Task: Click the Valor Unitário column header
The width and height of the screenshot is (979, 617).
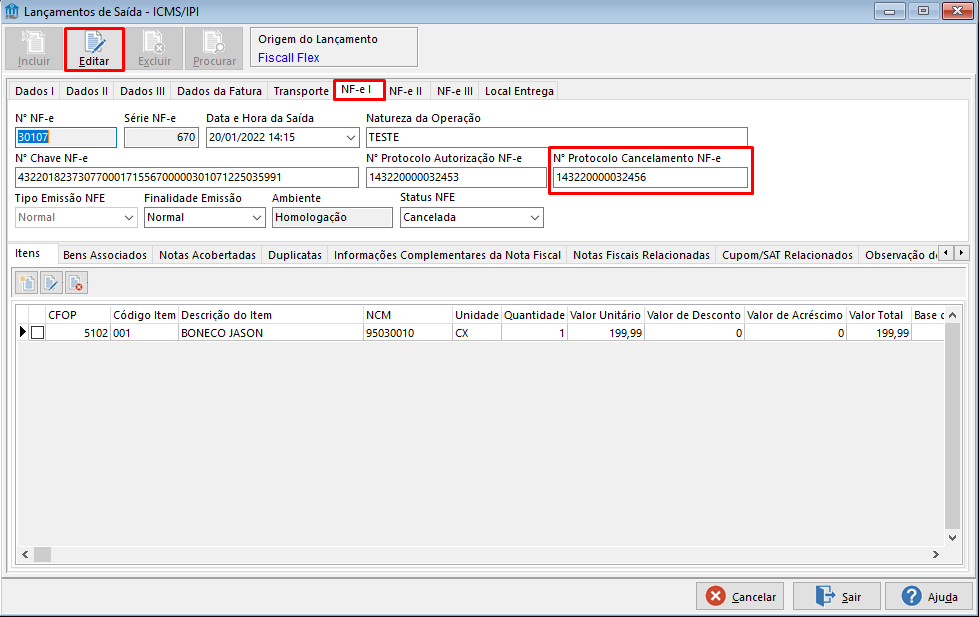Action: [x=605, y=315]
